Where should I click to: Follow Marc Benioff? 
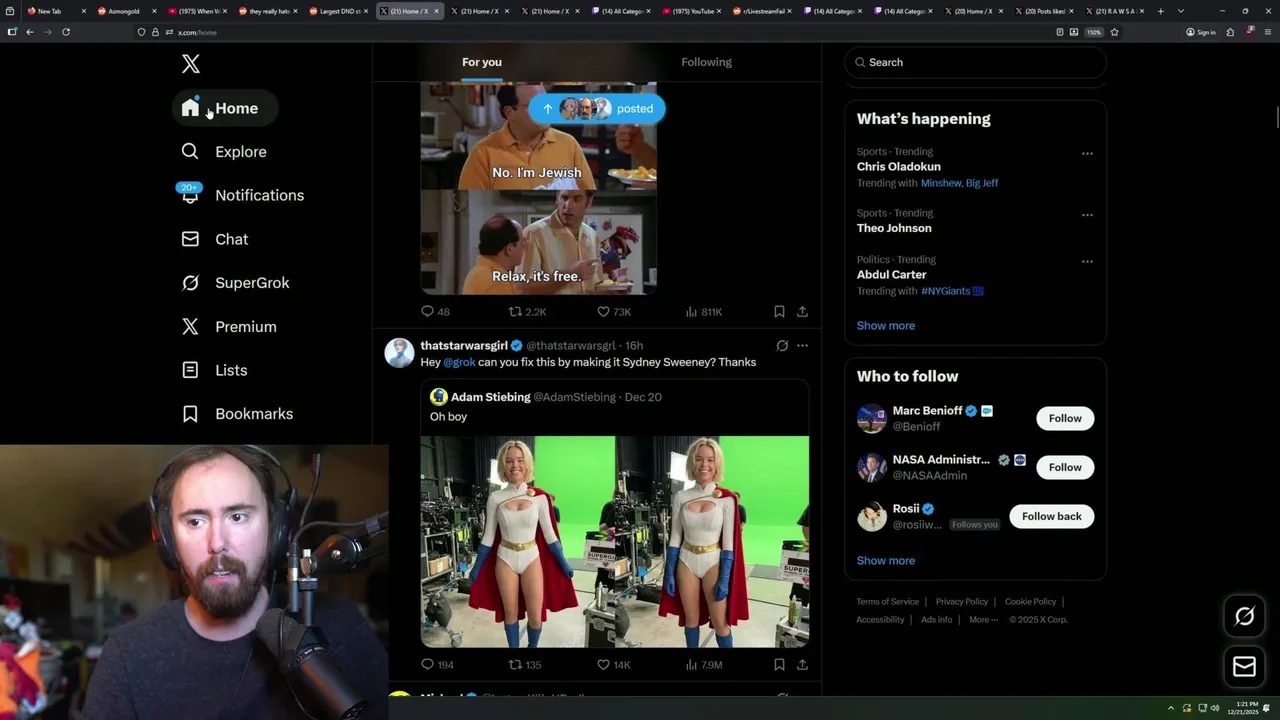pos(1065,418)
